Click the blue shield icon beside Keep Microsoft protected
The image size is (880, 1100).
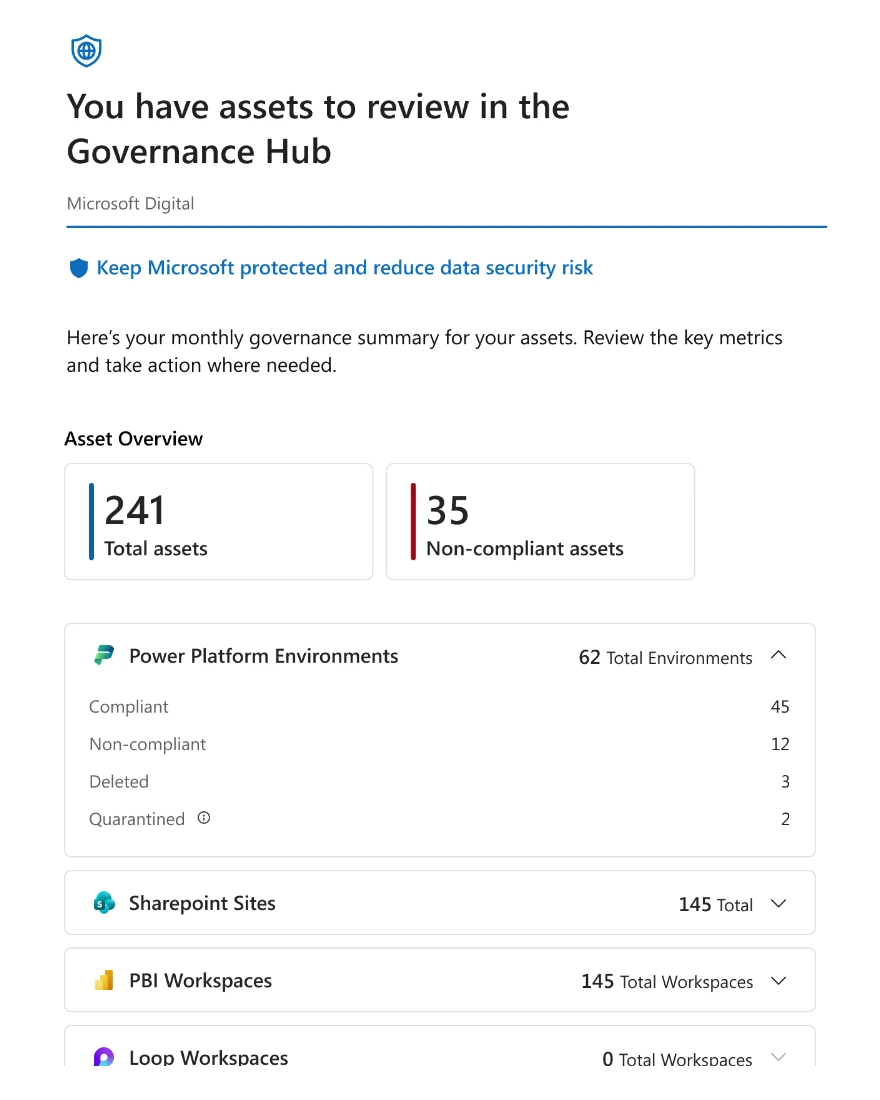[x=79, y=268]
